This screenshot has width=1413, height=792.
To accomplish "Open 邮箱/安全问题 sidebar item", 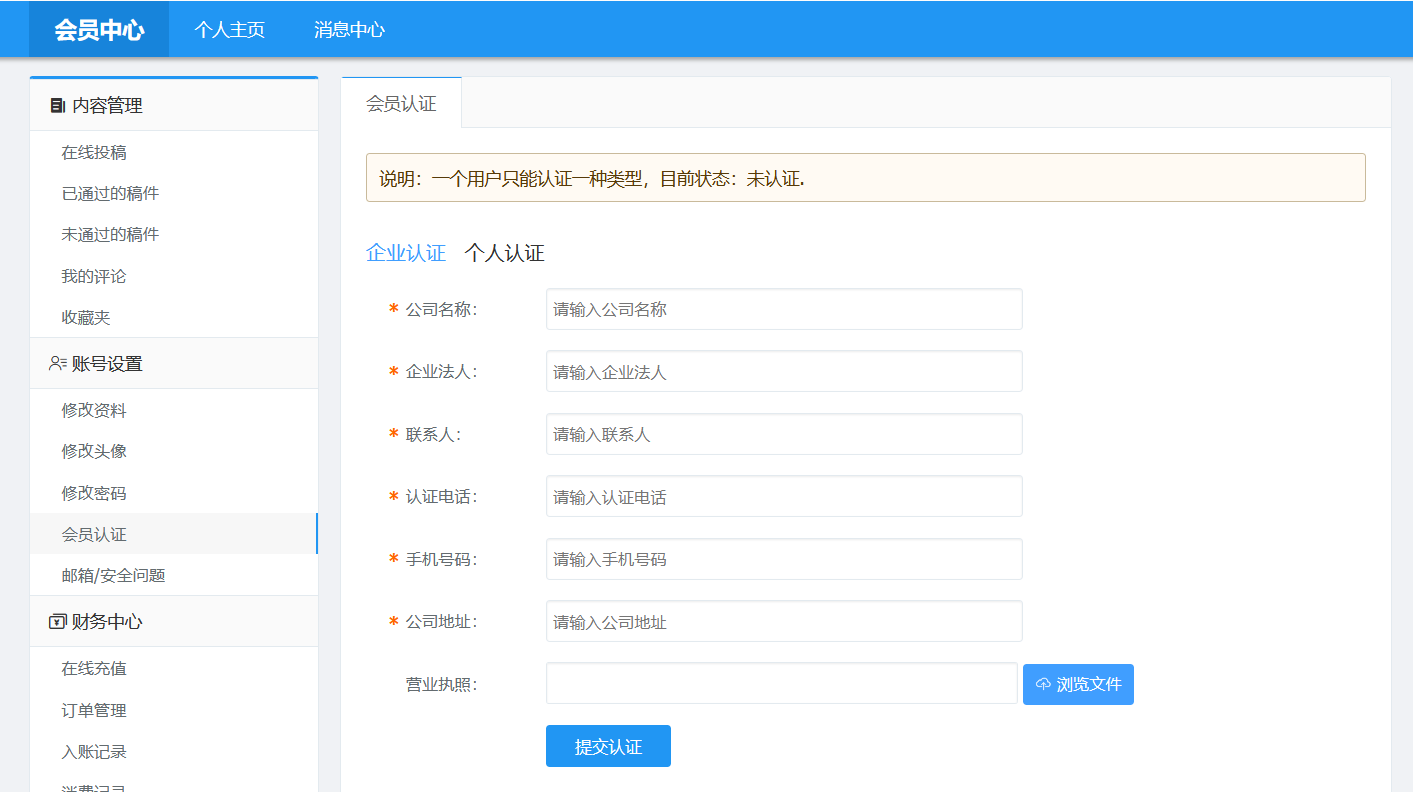I will click(113, 576).
